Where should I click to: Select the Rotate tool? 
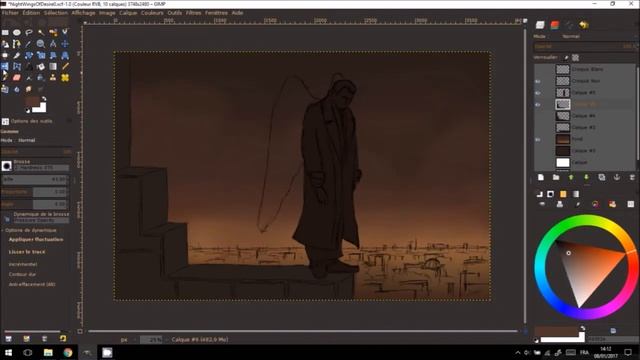(29, 55)
